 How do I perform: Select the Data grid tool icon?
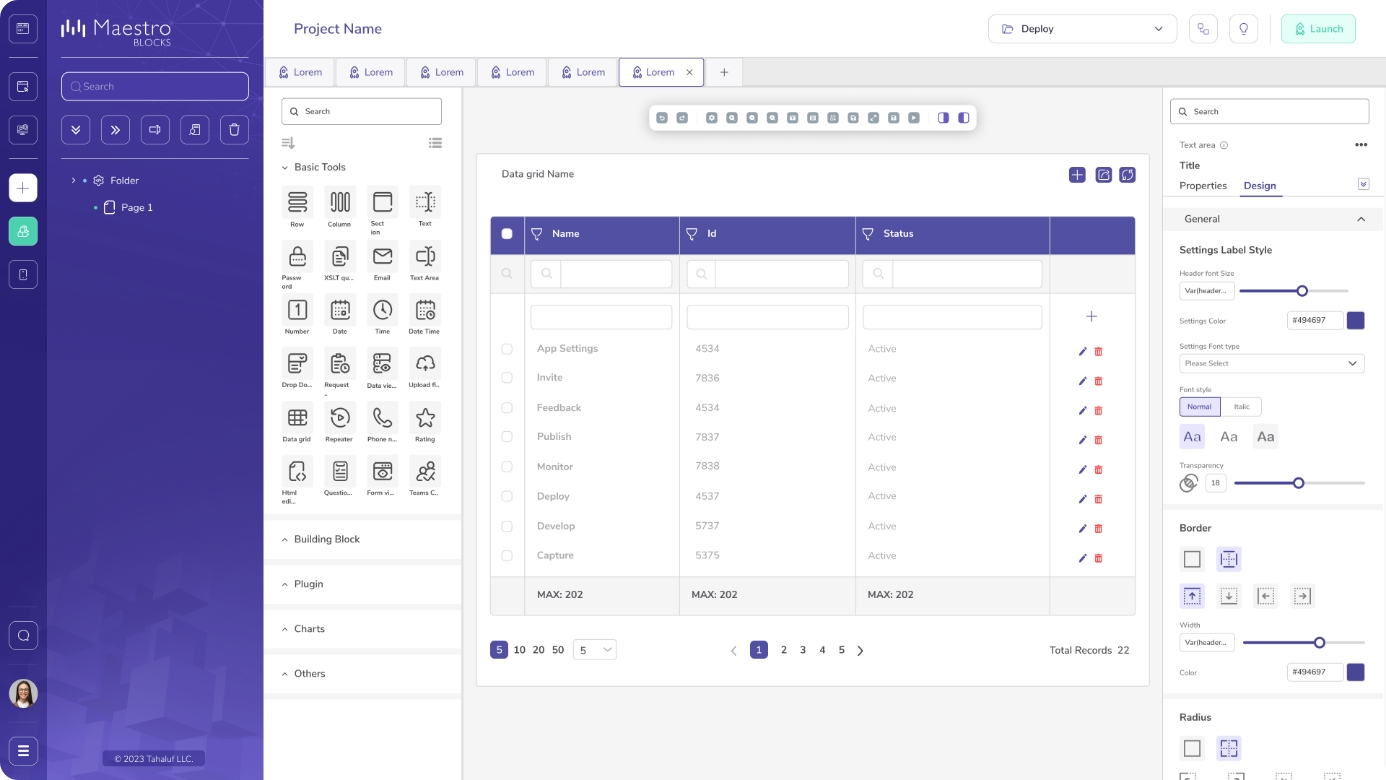tap(297, 417)
